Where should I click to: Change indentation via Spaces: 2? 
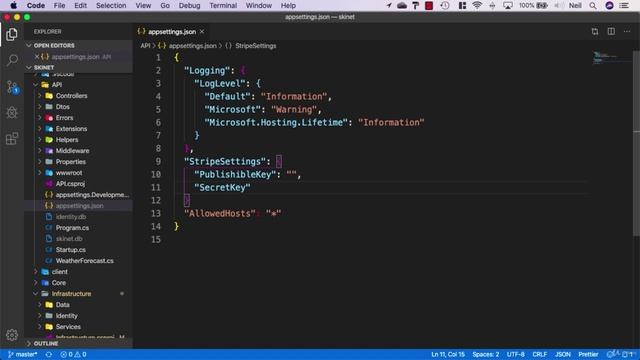point(485,354)
